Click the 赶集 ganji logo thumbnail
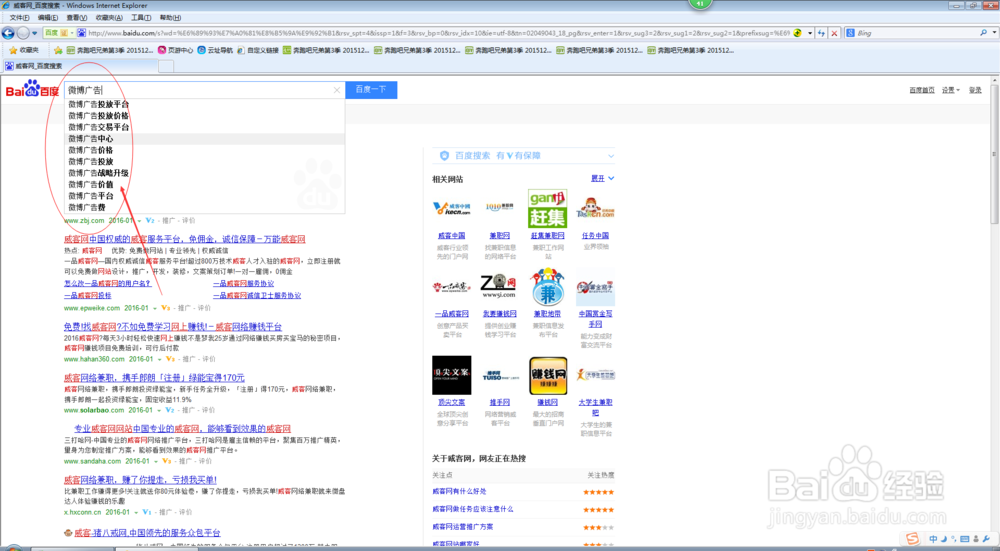This screenshot has width=1000, height=551. (x=547, y=208)
